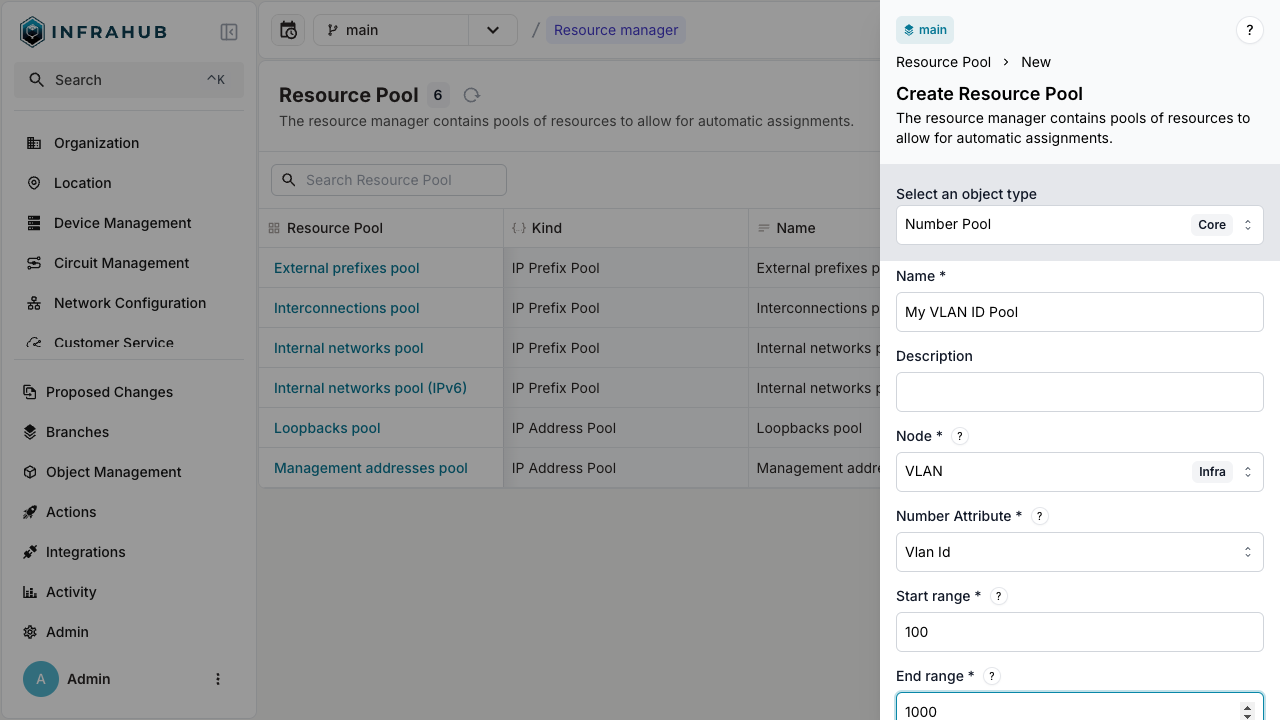
Task: Increment End range with the stepper
Action: tap(1247, 705)
